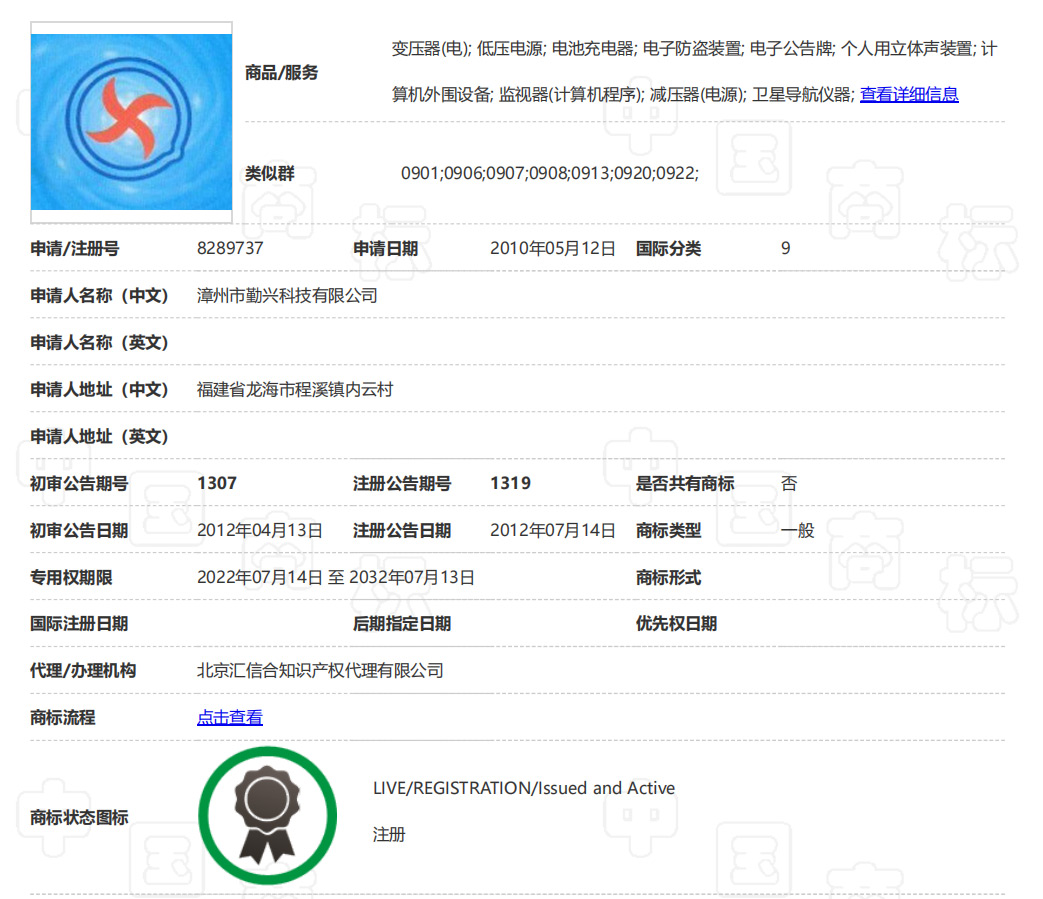
Task: Click the 后期指定日期 label
Action: (402, 624)
